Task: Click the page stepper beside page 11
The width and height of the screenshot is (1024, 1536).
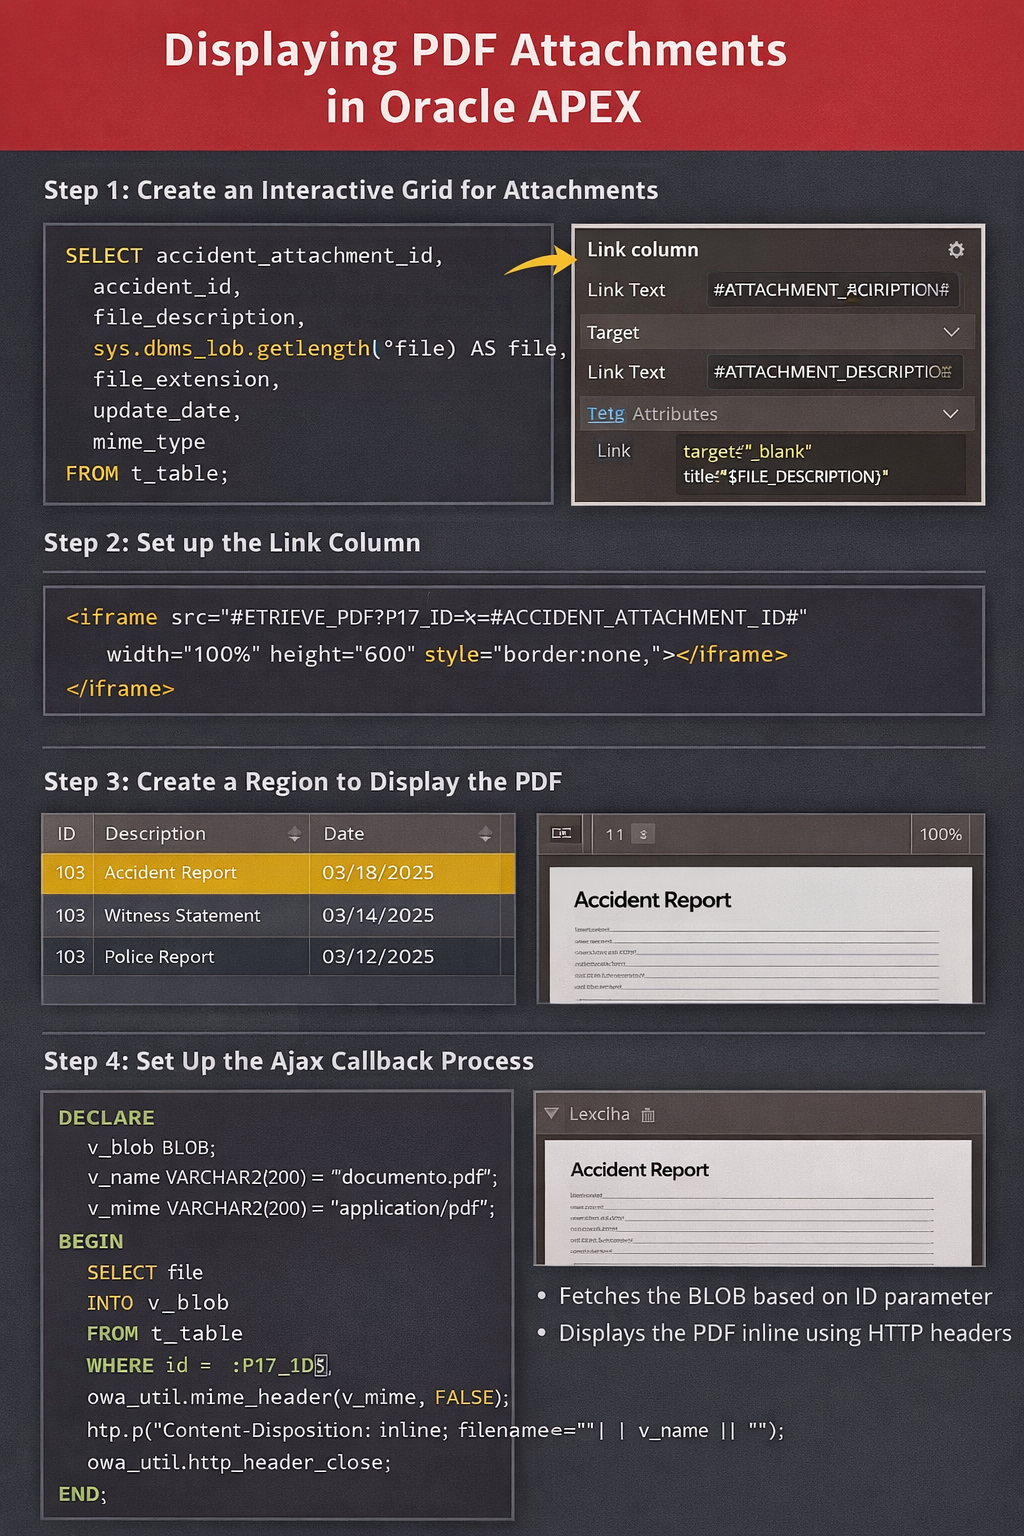Action: [x=643, y=834]
